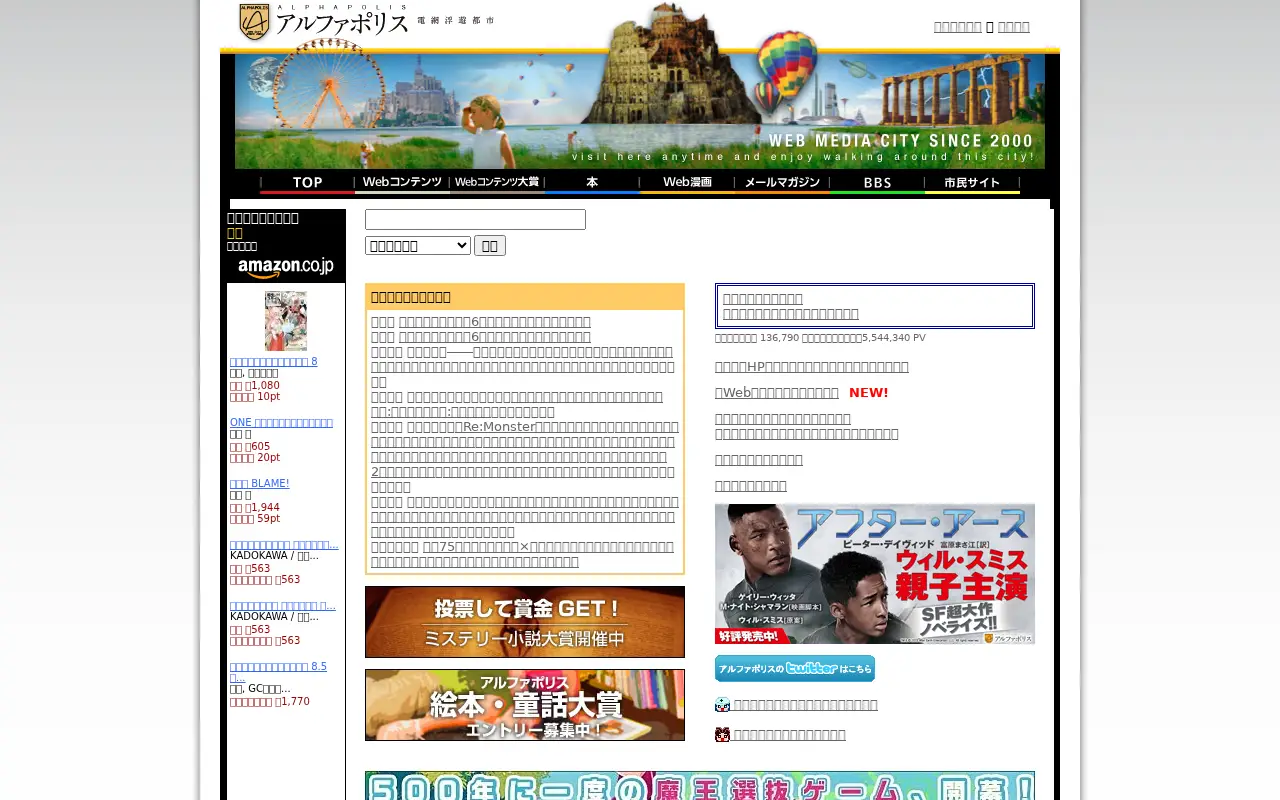Focus the search text field
The width and height of the screenshot is (1280, 800).
click(x=475, y=220)
